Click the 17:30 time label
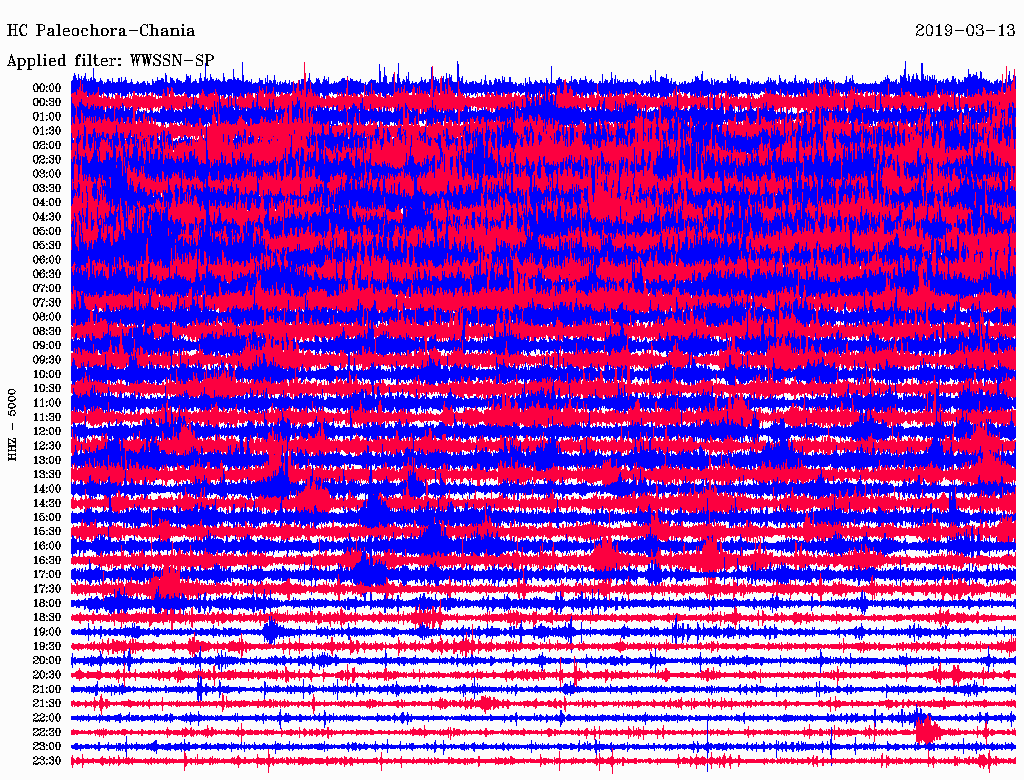The image size is (1024, 780). [47, 589]
